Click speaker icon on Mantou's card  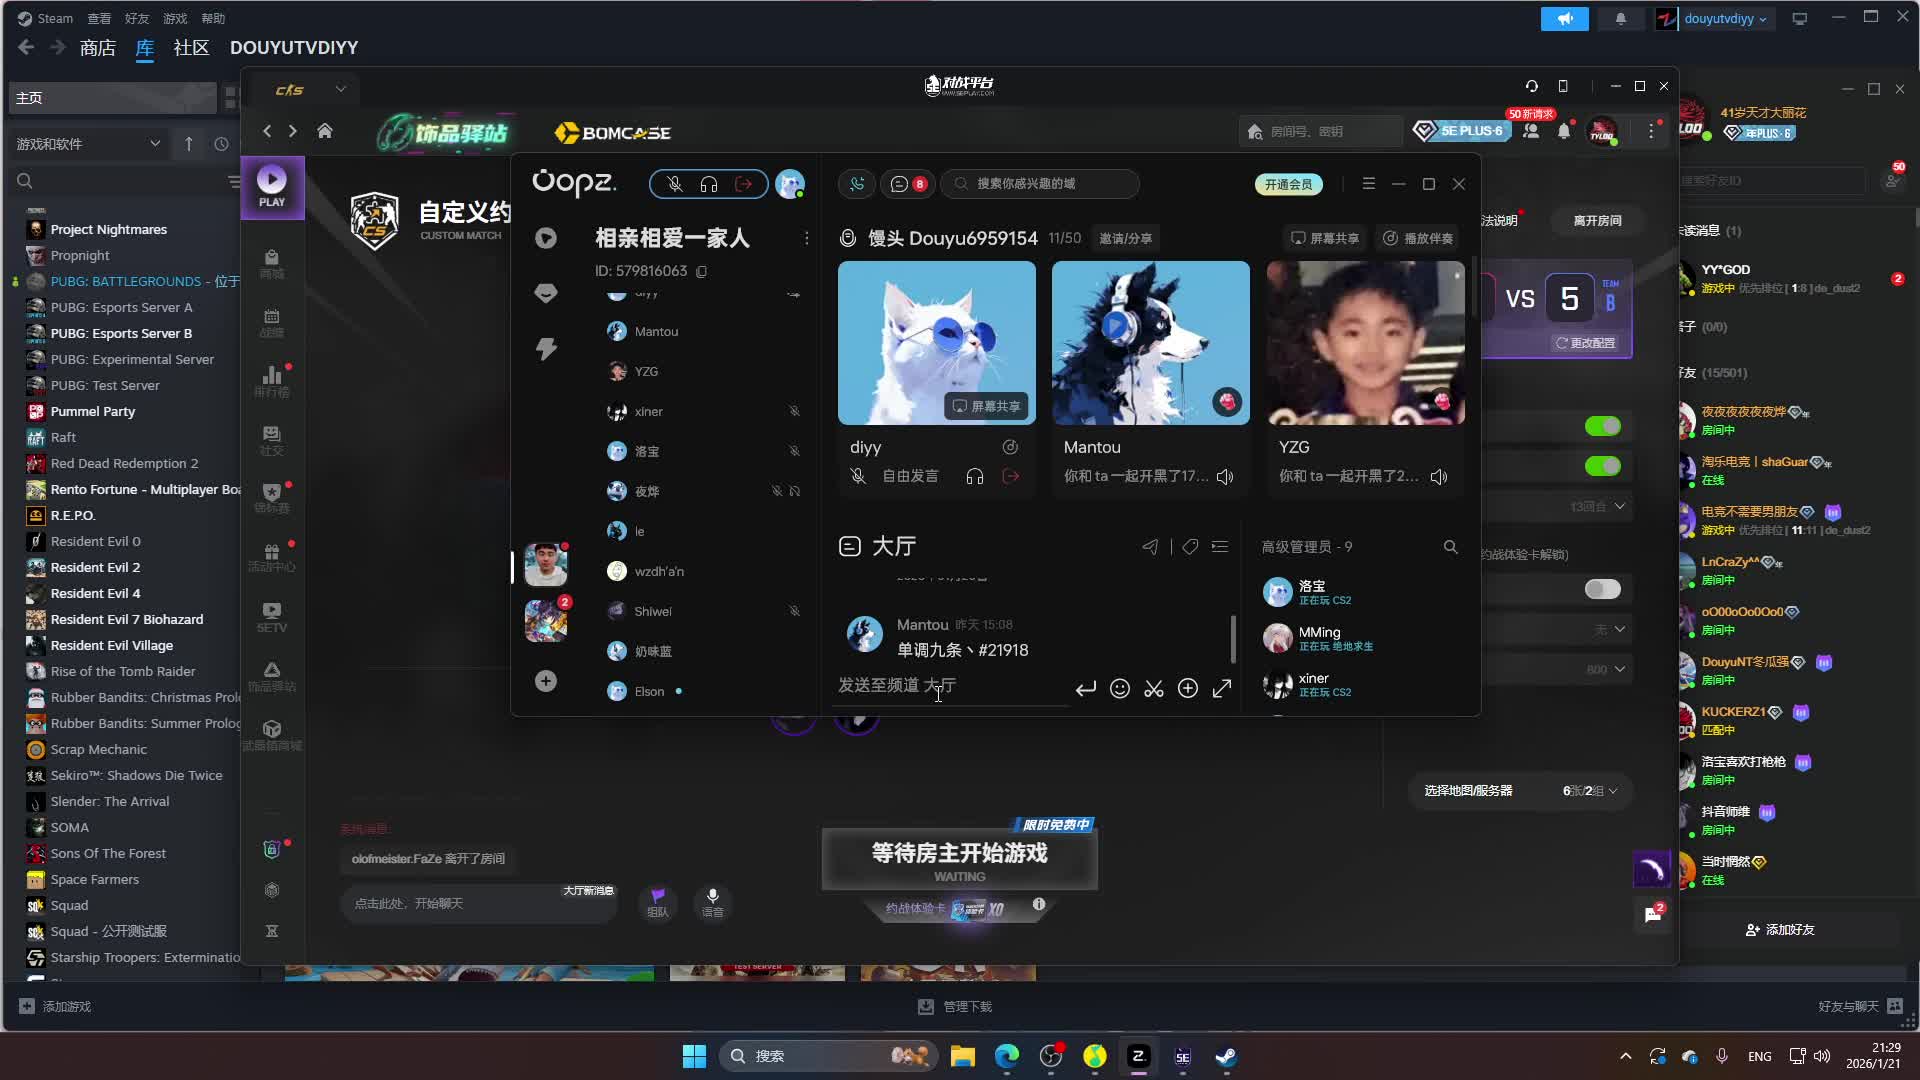point(1225,477)
